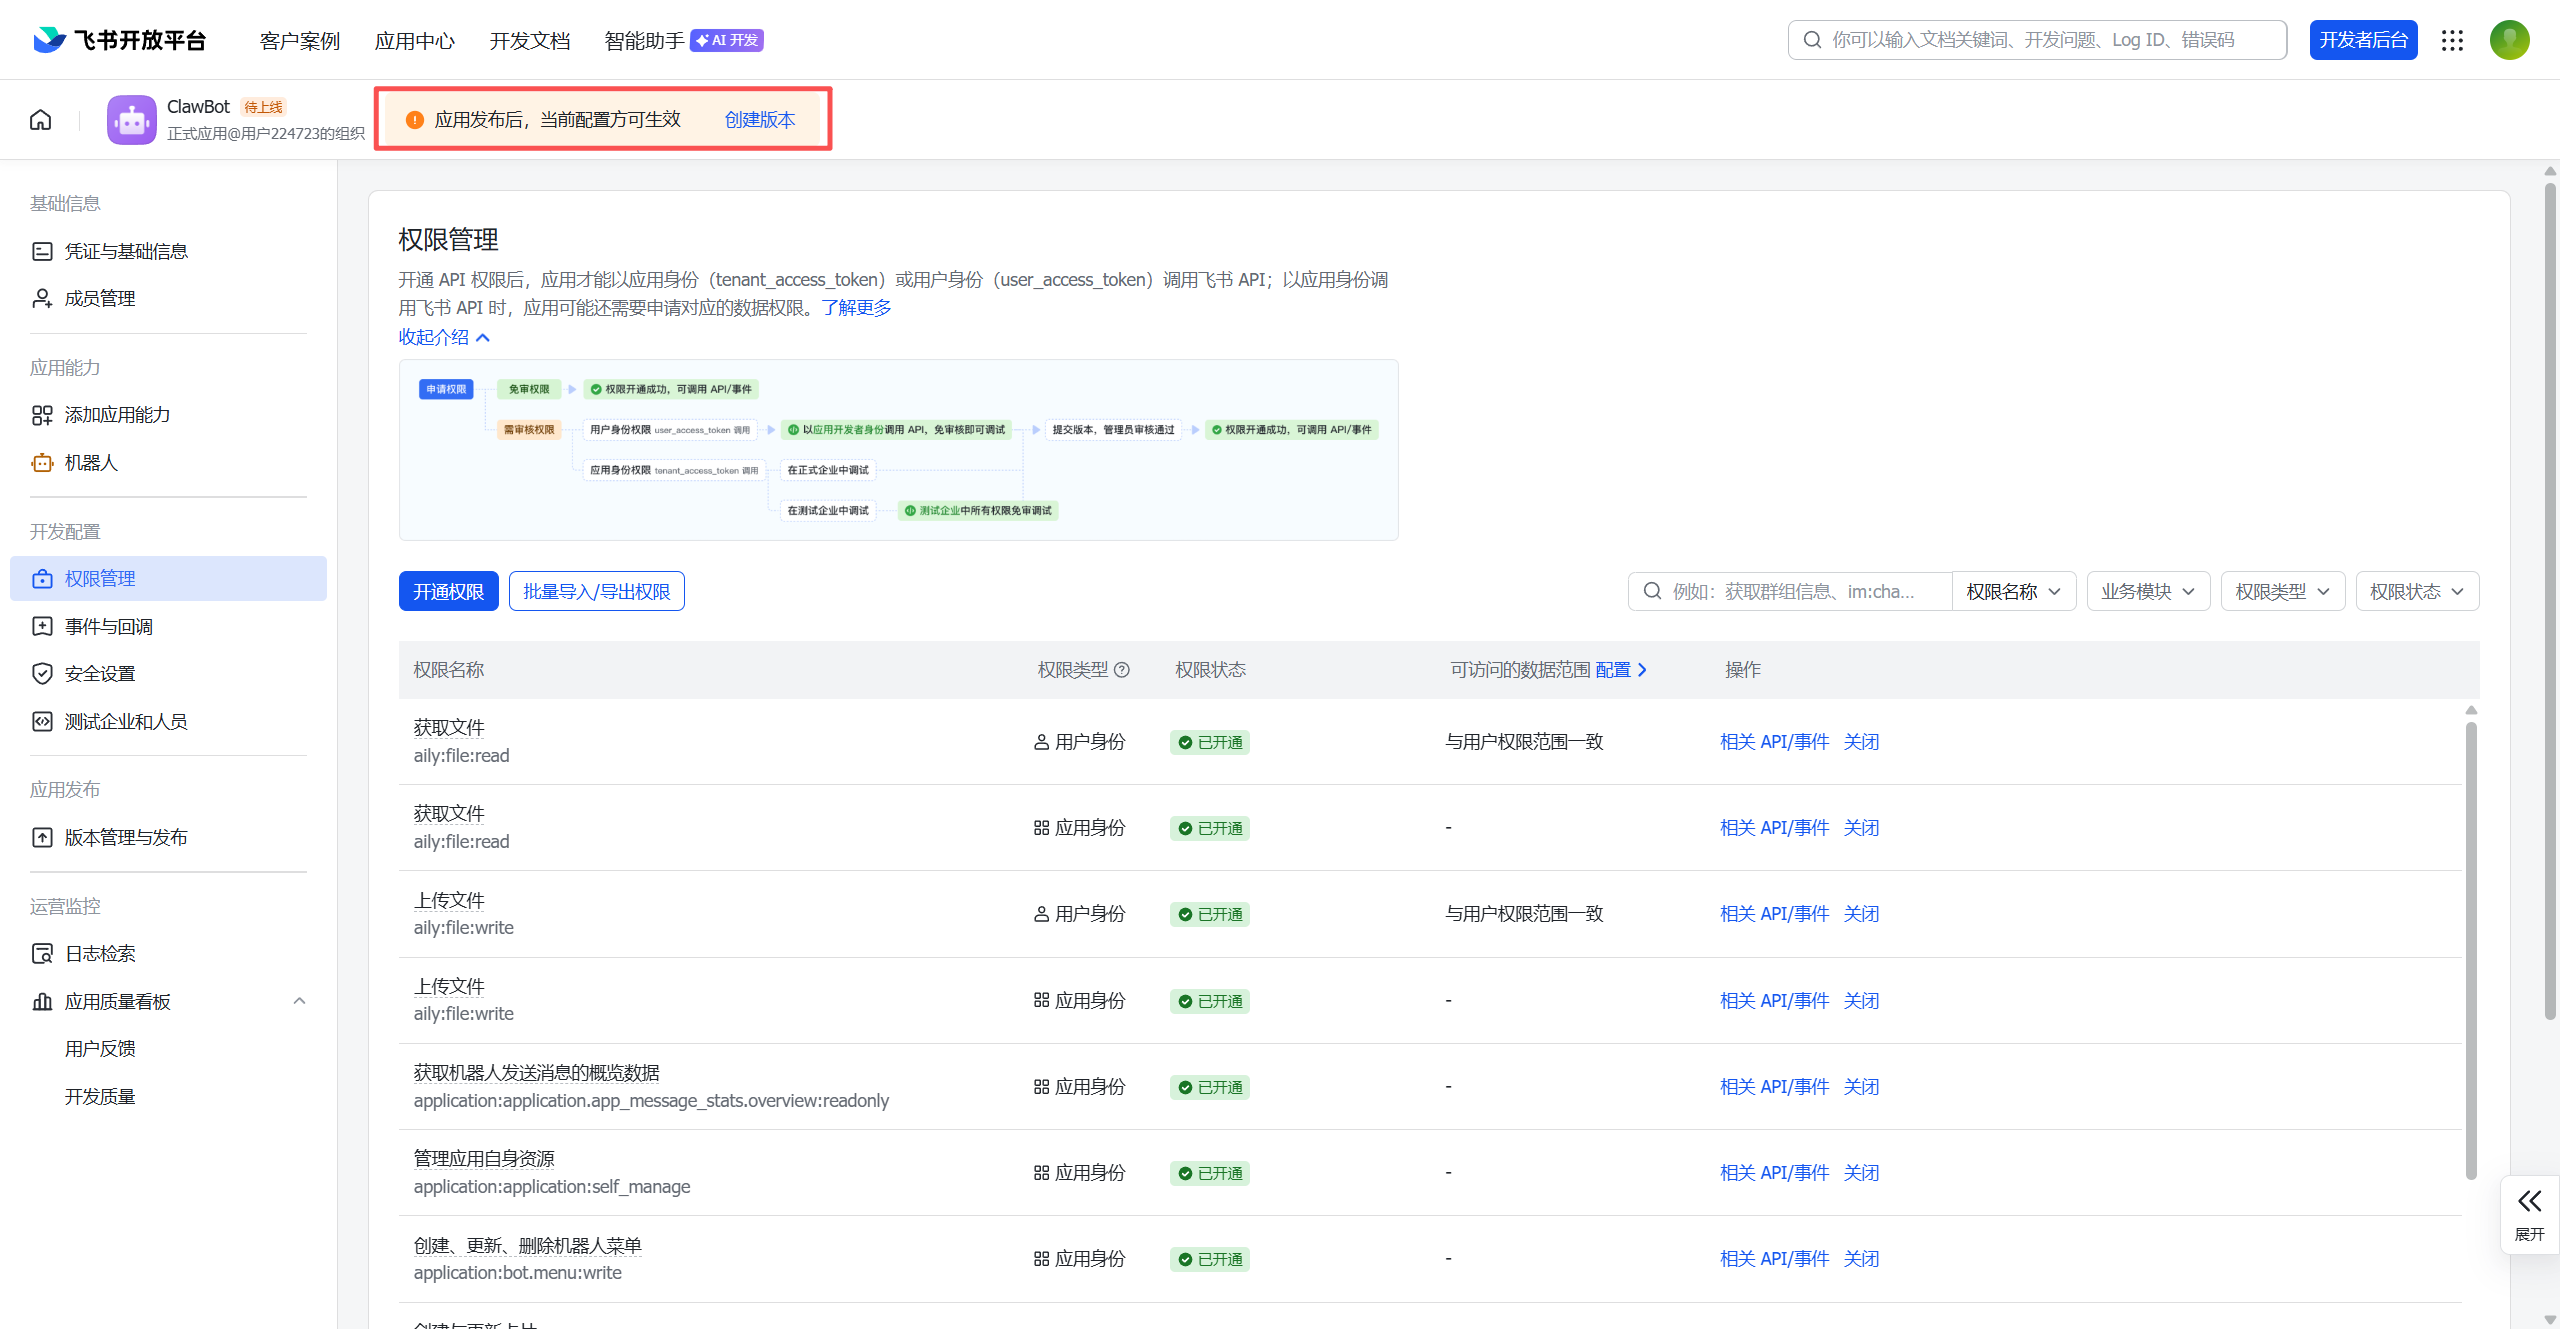Open the 权限名称 search-type dropdown

[2013, 592]
